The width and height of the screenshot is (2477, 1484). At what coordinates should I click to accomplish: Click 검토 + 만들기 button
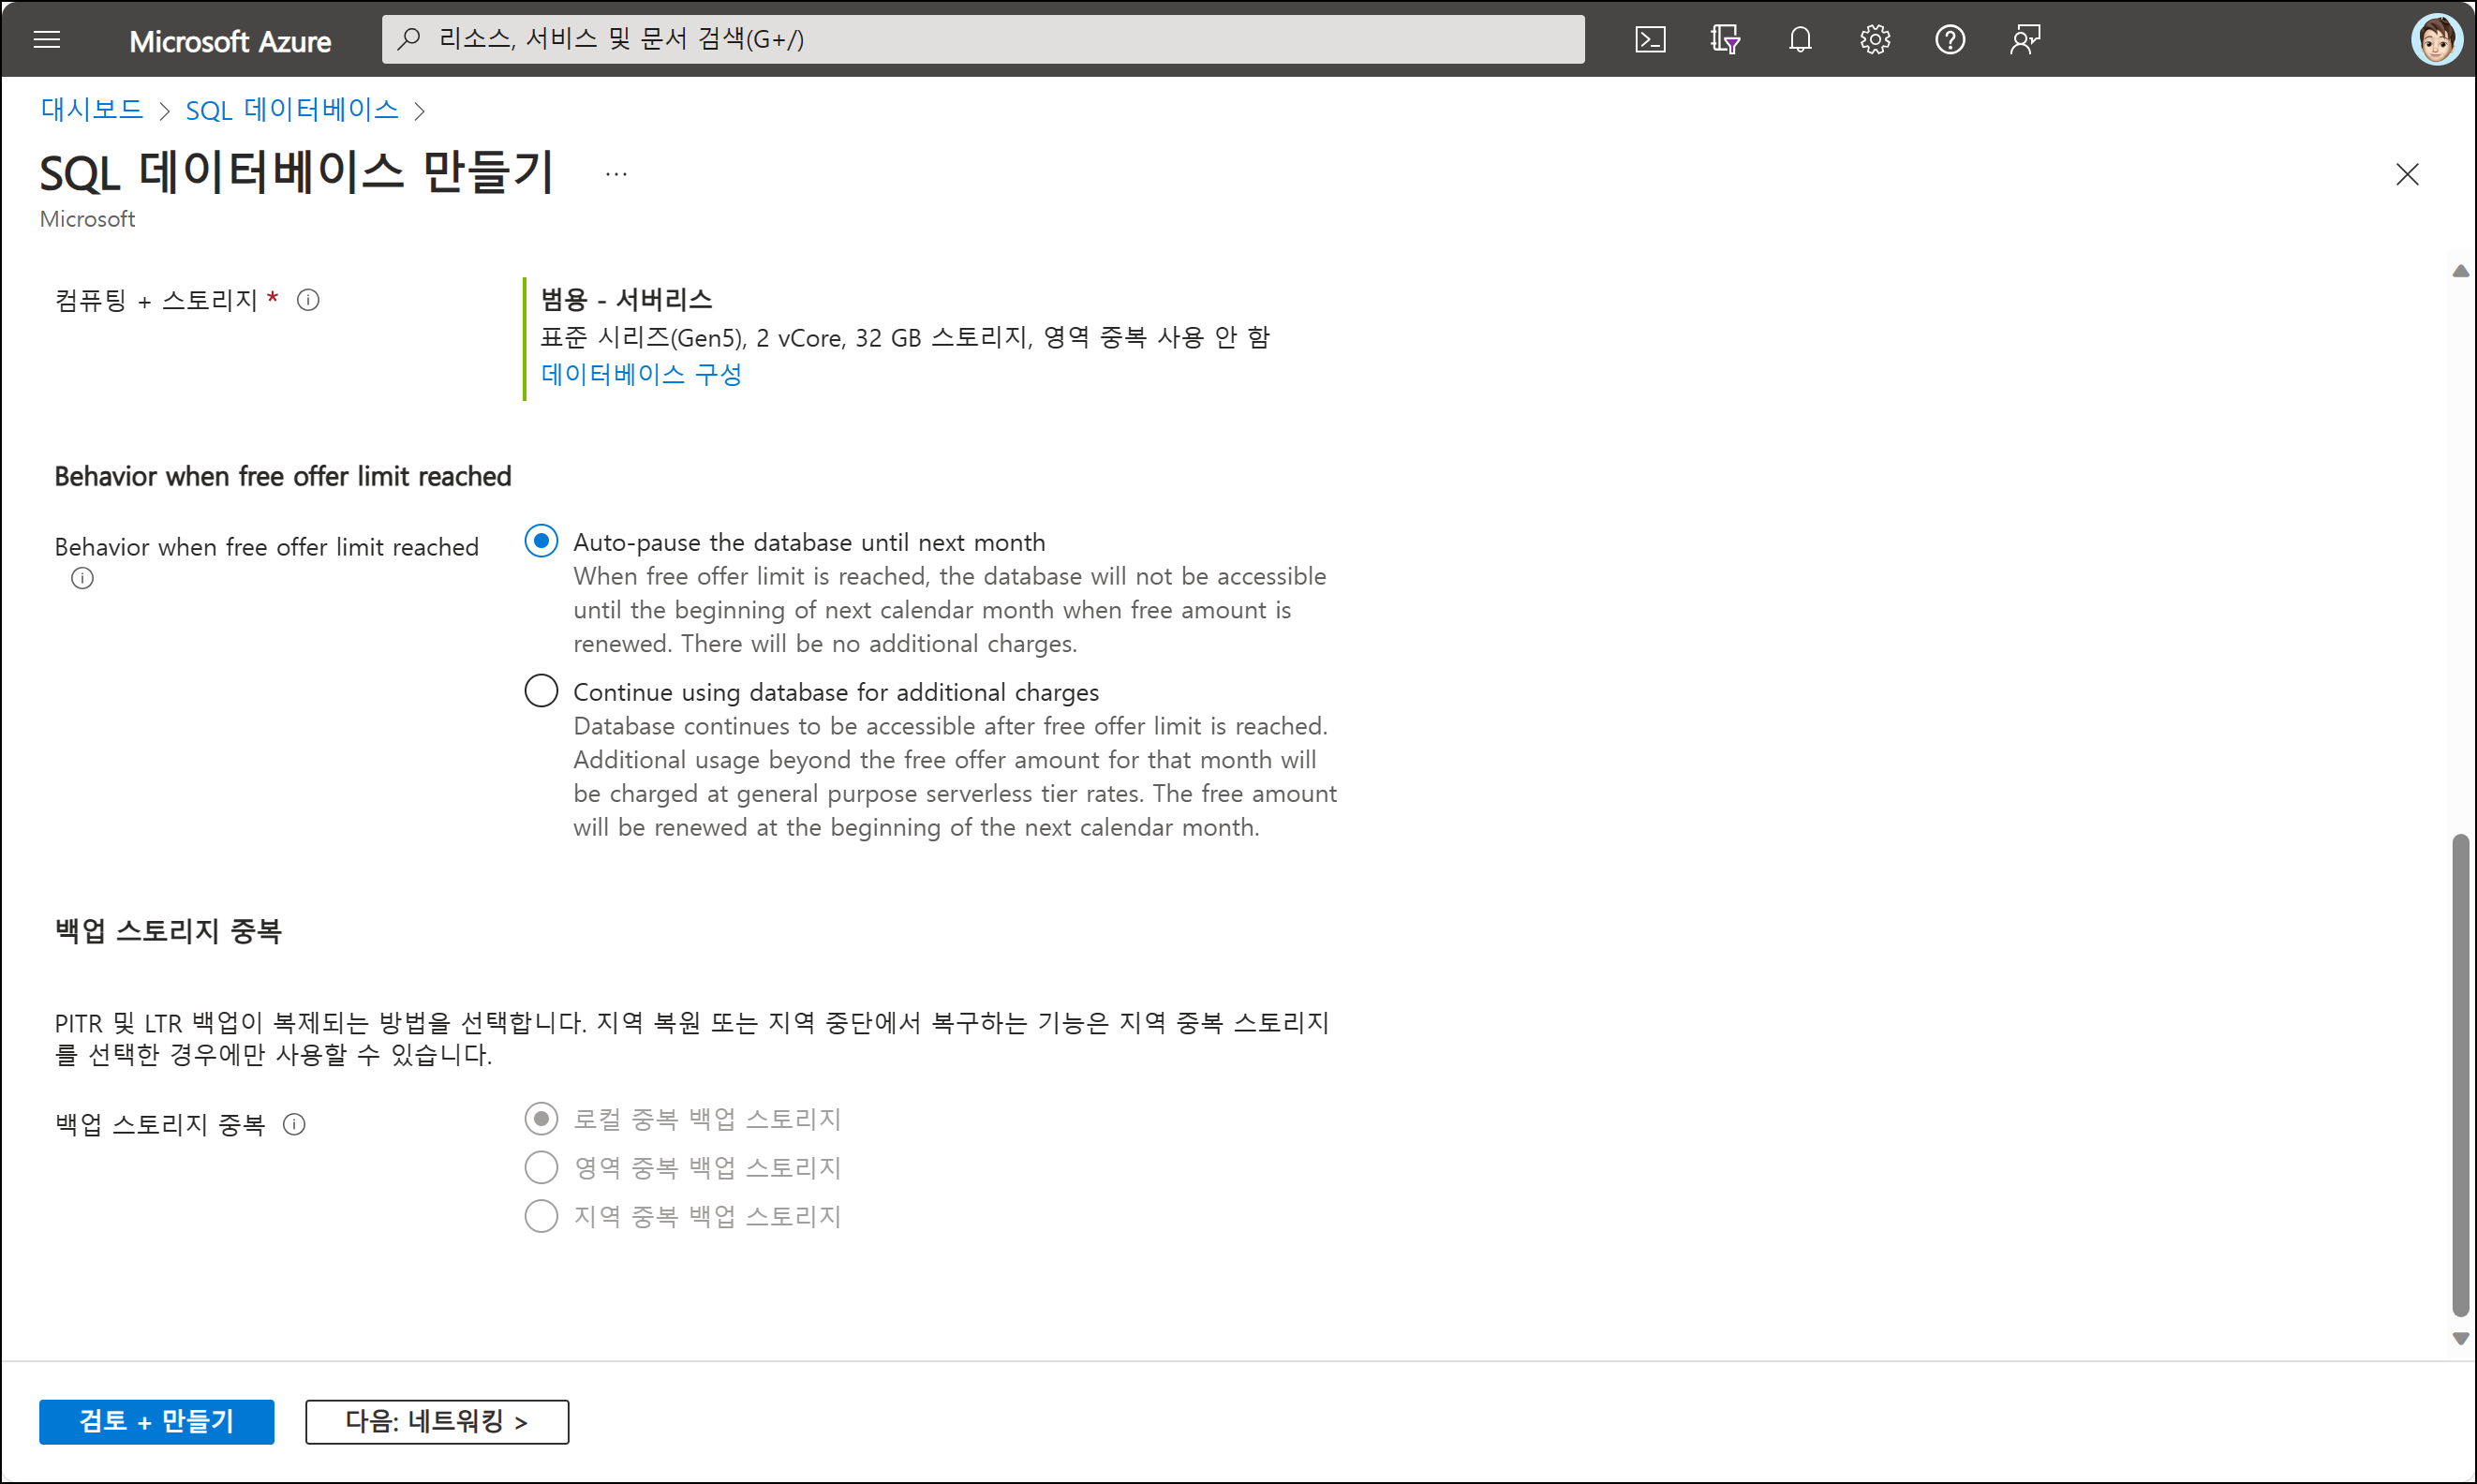click(157, 1421)
